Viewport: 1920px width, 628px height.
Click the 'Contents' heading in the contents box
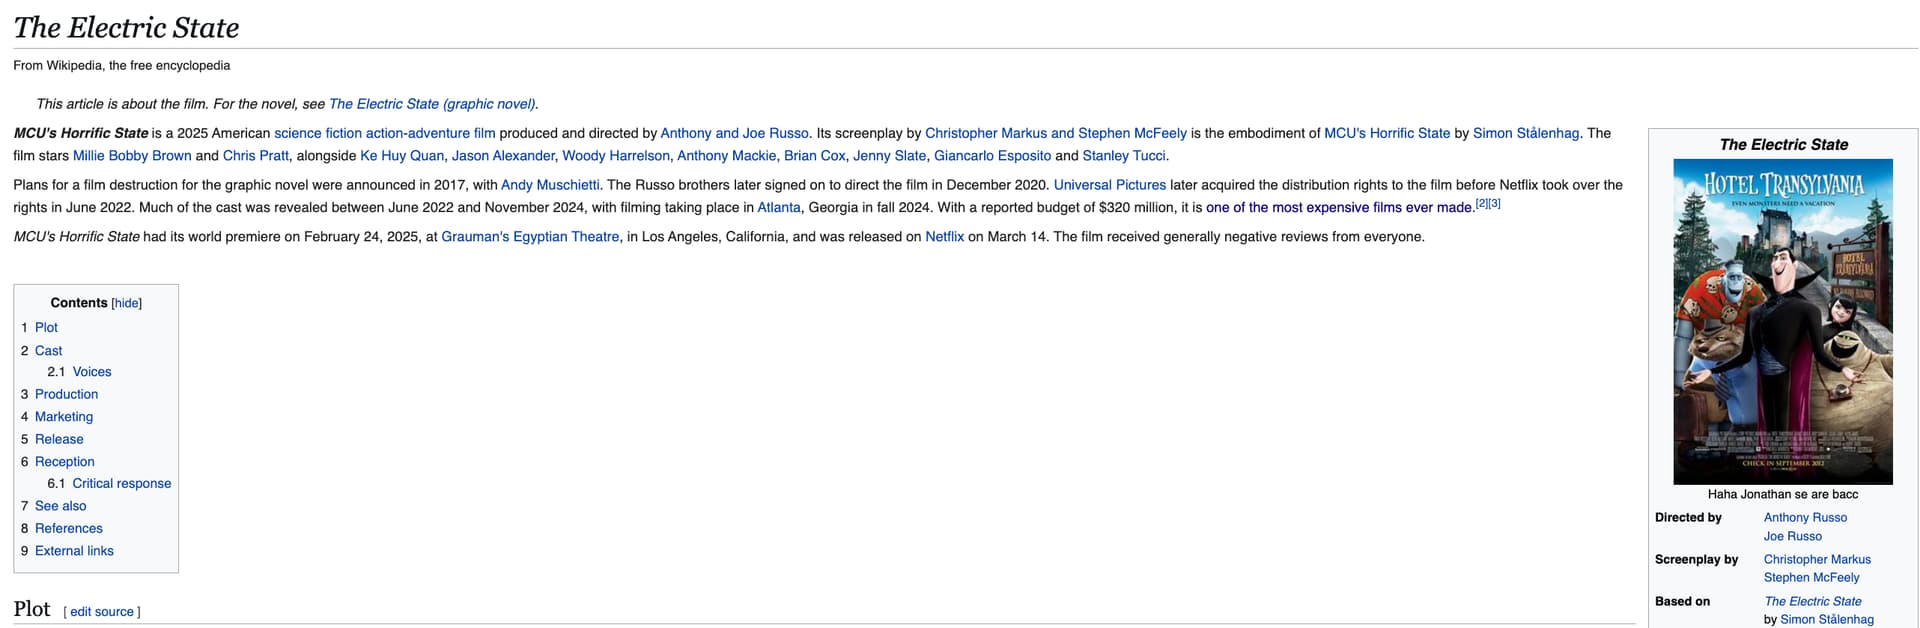pos(79,303)
